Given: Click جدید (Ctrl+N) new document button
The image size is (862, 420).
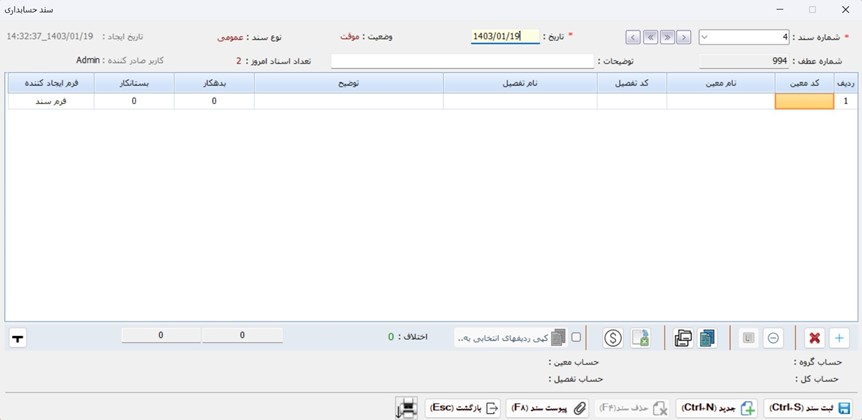Looking at the screenshot, I should (717, 408).
